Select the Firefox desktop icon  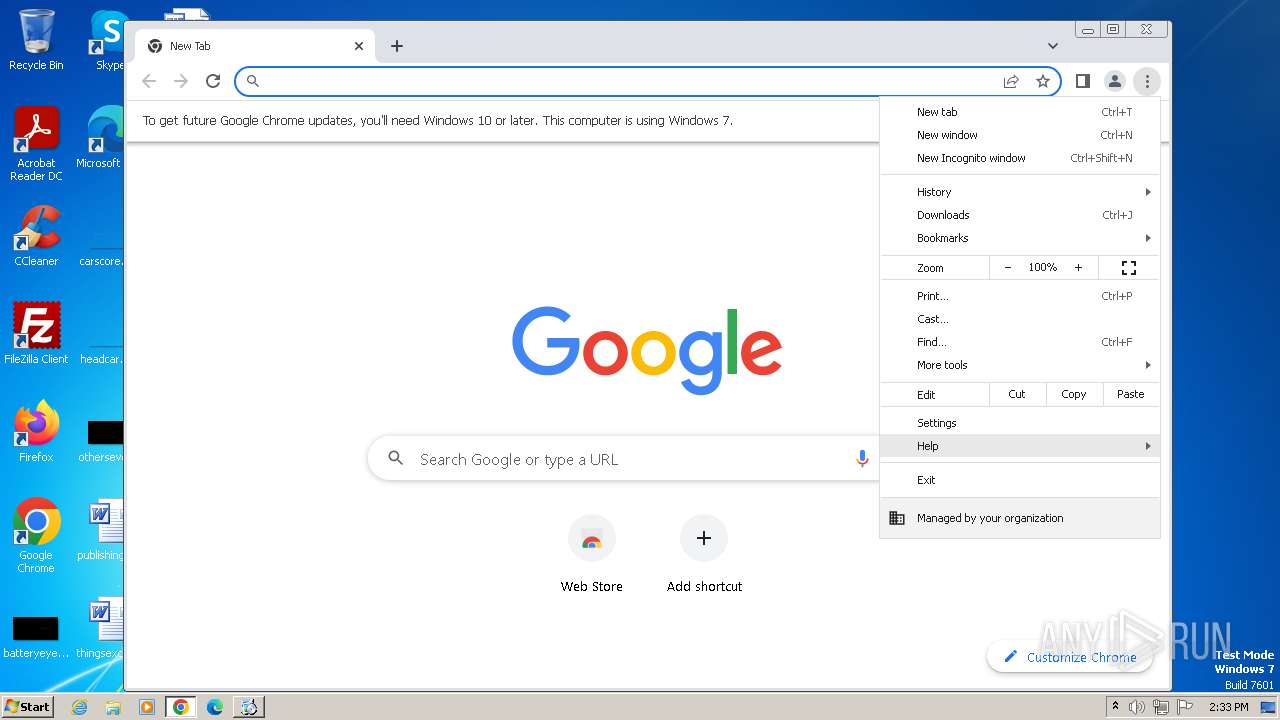tap(36, 432)
